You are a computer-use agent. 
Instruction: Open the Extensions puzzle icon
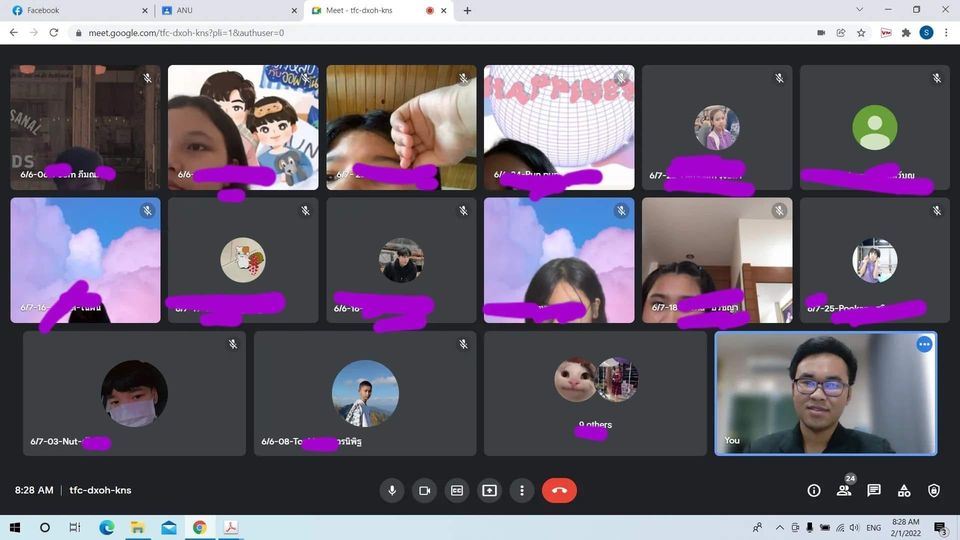906,32
